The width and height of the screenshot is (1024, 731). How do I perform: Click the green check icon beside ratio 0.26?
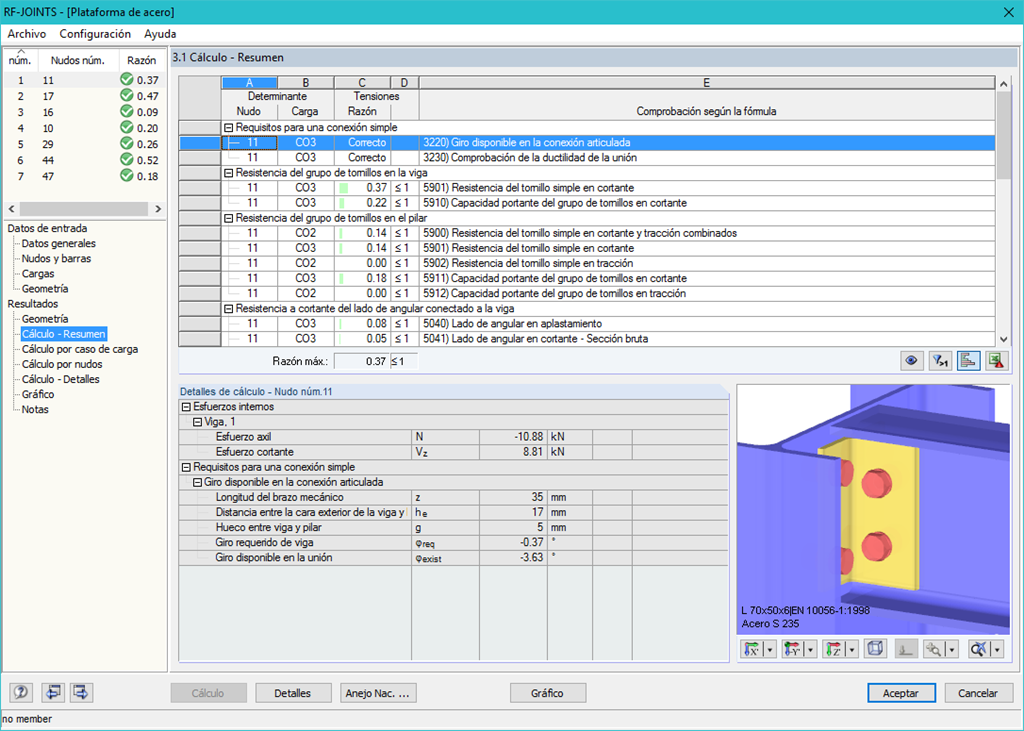pos(127,144)
